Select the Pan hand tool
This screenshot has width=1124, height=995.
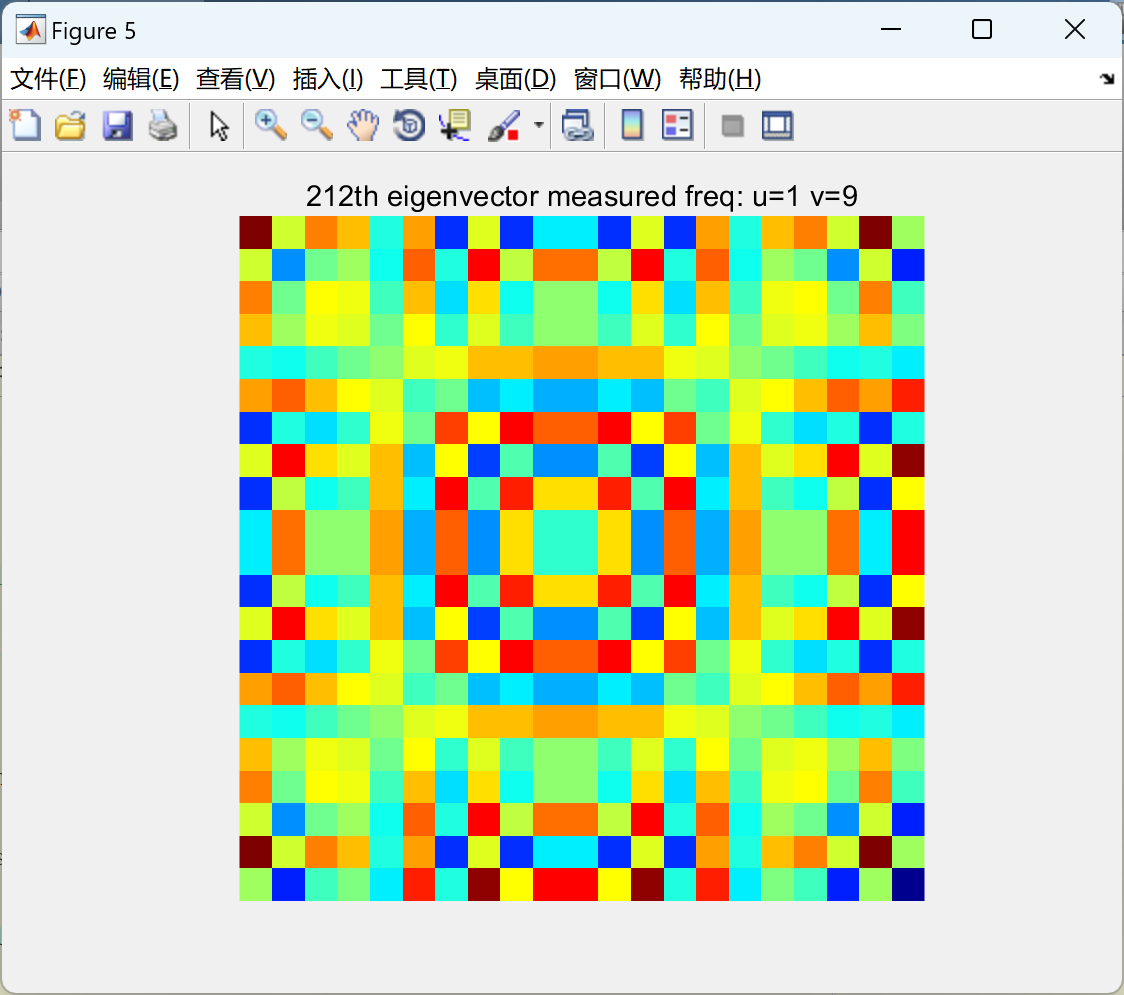(363, 125)
